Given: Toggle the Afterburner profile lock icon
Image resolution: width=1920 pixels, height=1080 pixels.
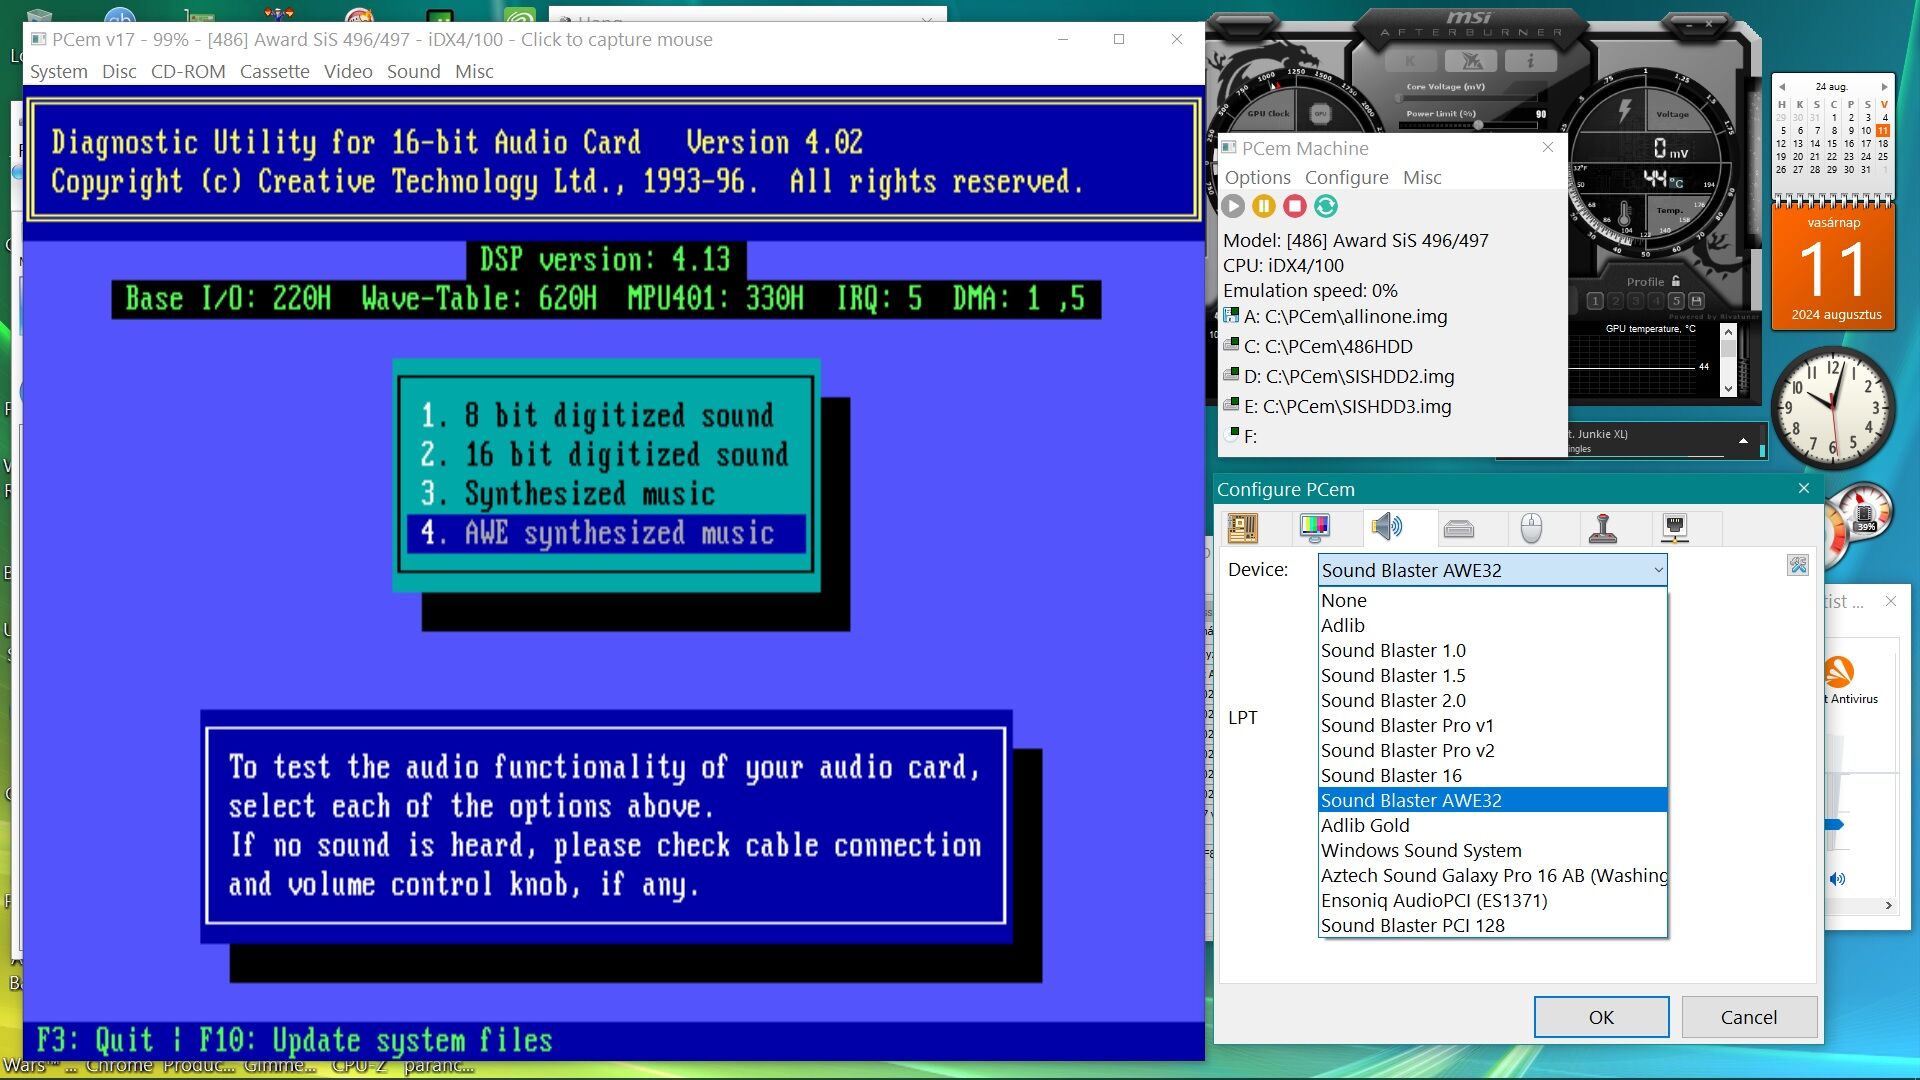Looking at the screenshot, I should point(1676,281).
